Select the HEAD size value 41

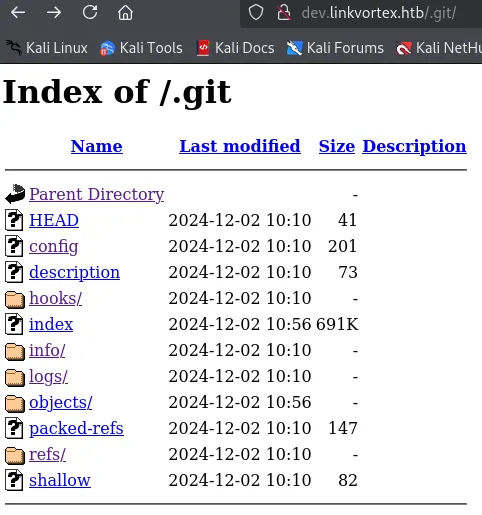coord(348,220)
